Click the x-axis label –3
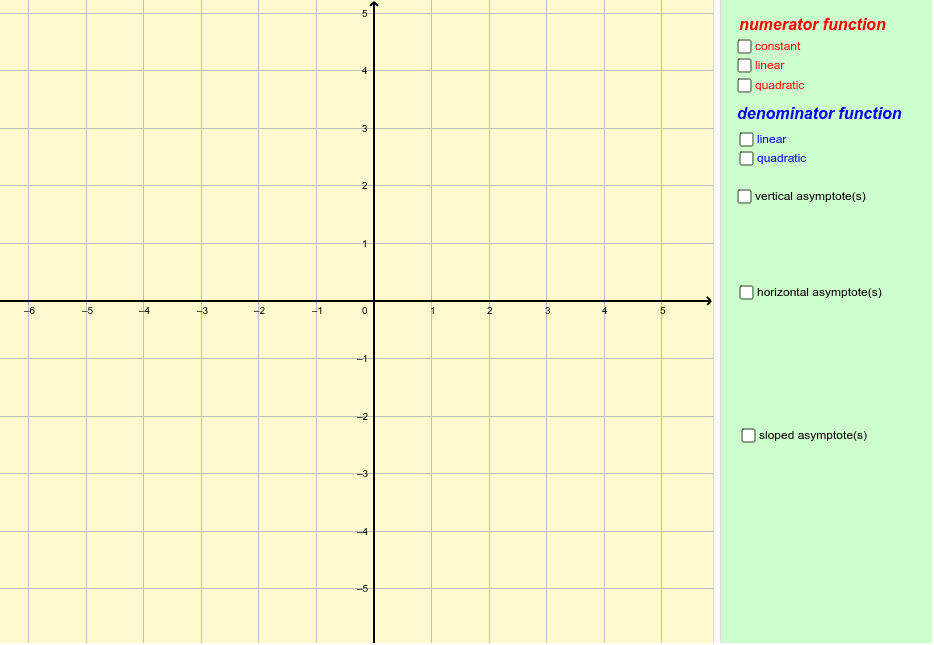 coord(202,311)
